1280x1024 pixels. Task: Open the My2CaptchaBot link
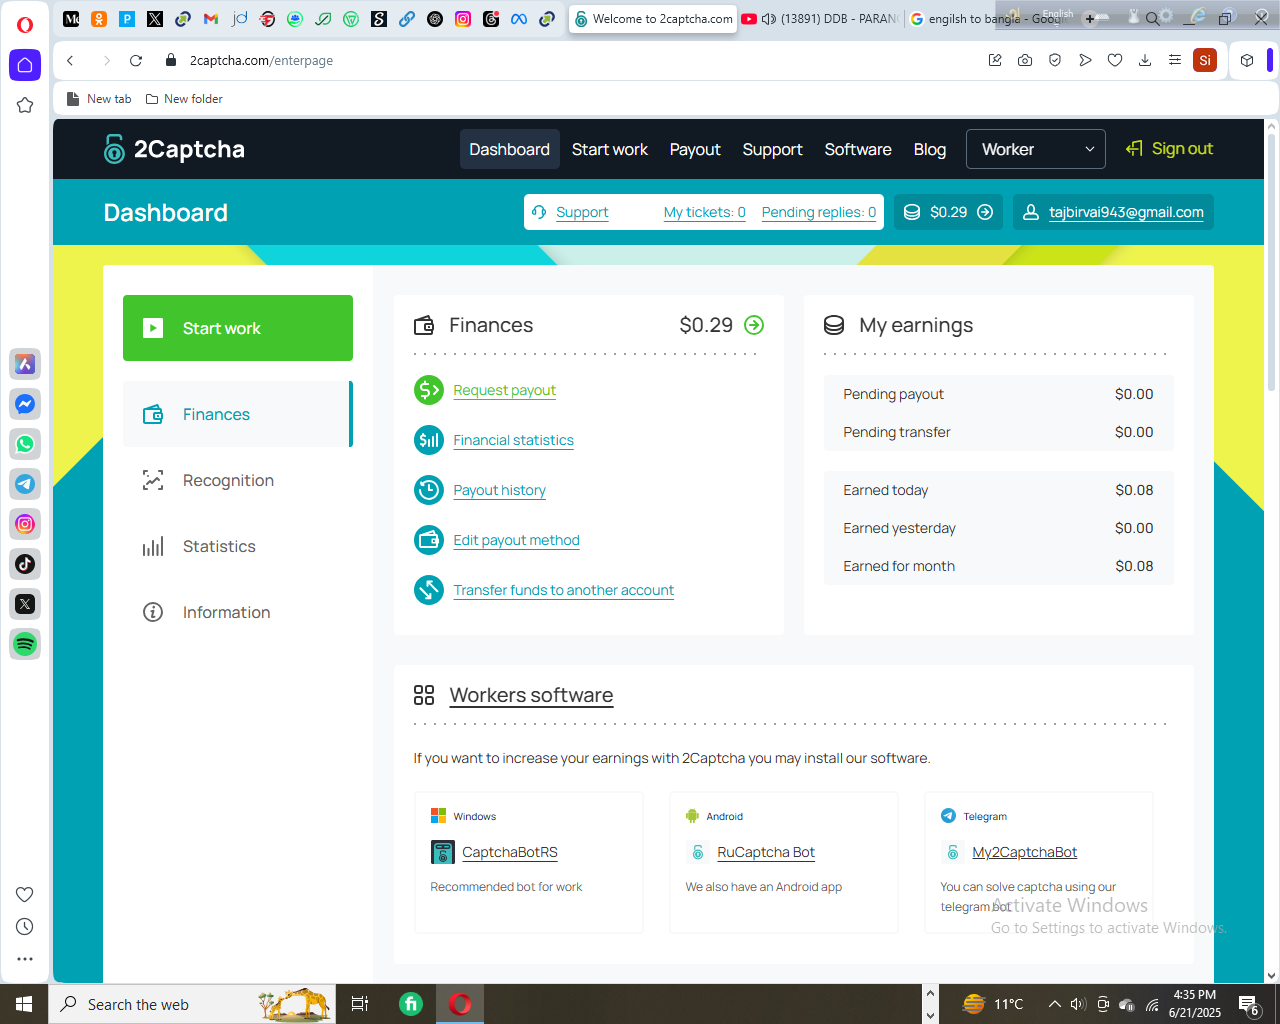(1024, 852)
